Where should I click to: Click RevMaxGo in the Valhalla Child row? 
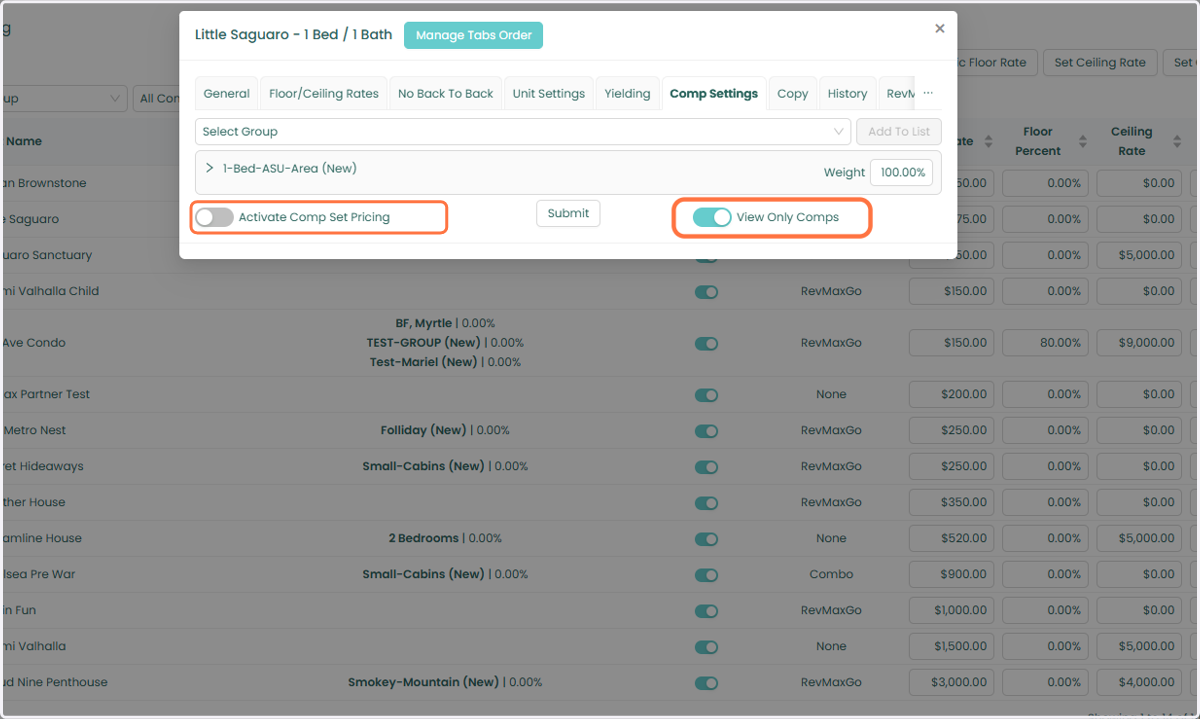831,292
